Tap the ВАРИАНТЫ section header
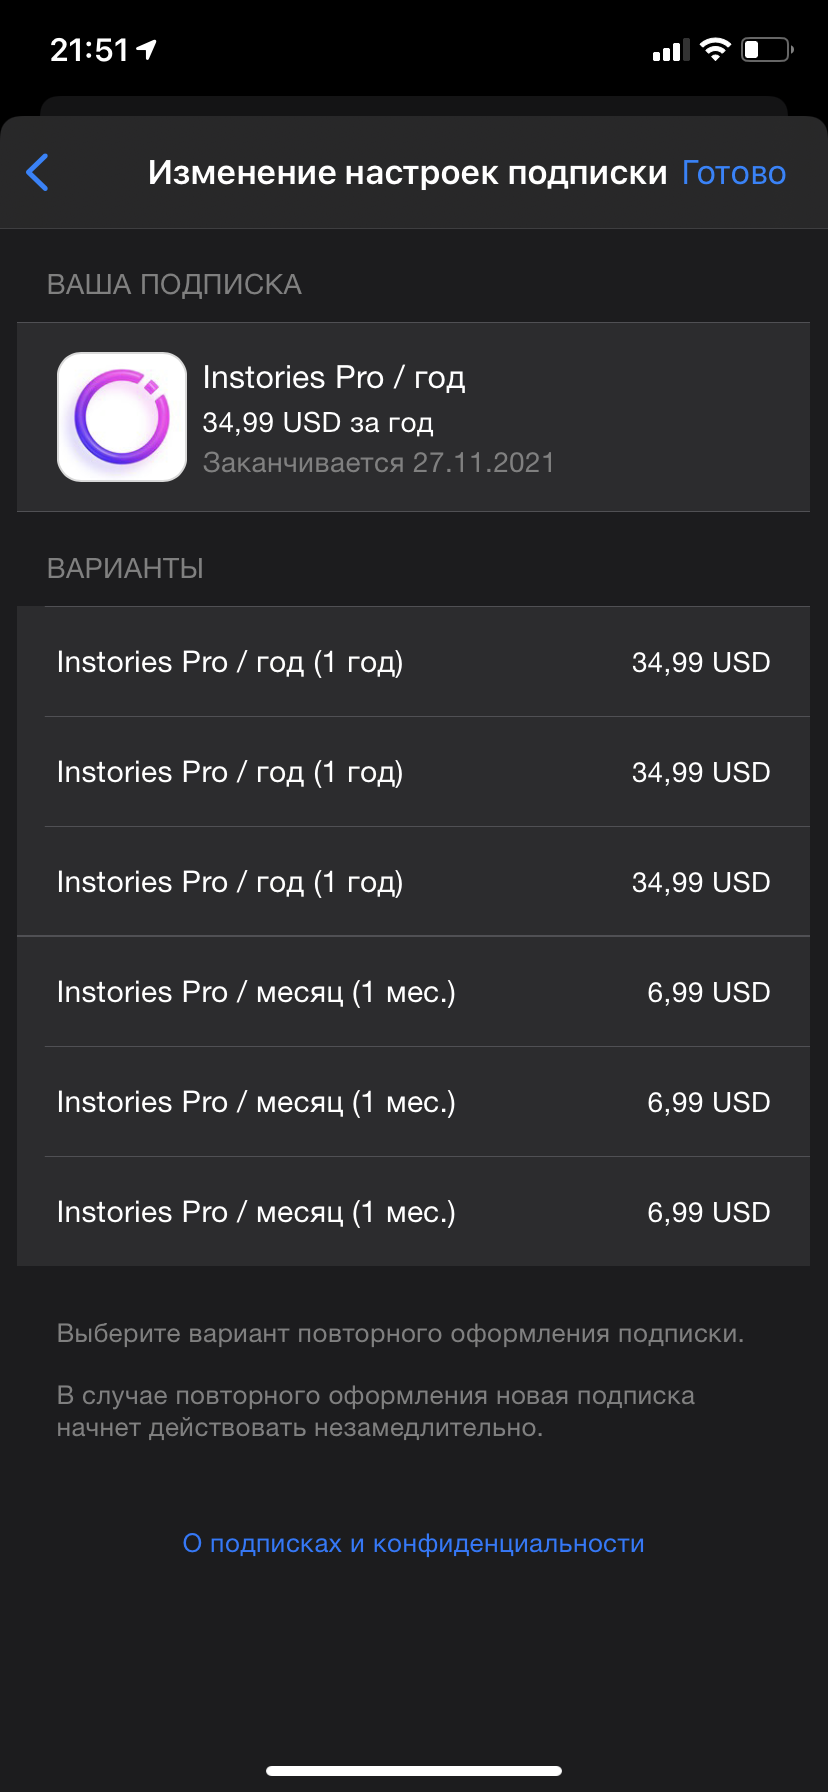 click(125, 568)
